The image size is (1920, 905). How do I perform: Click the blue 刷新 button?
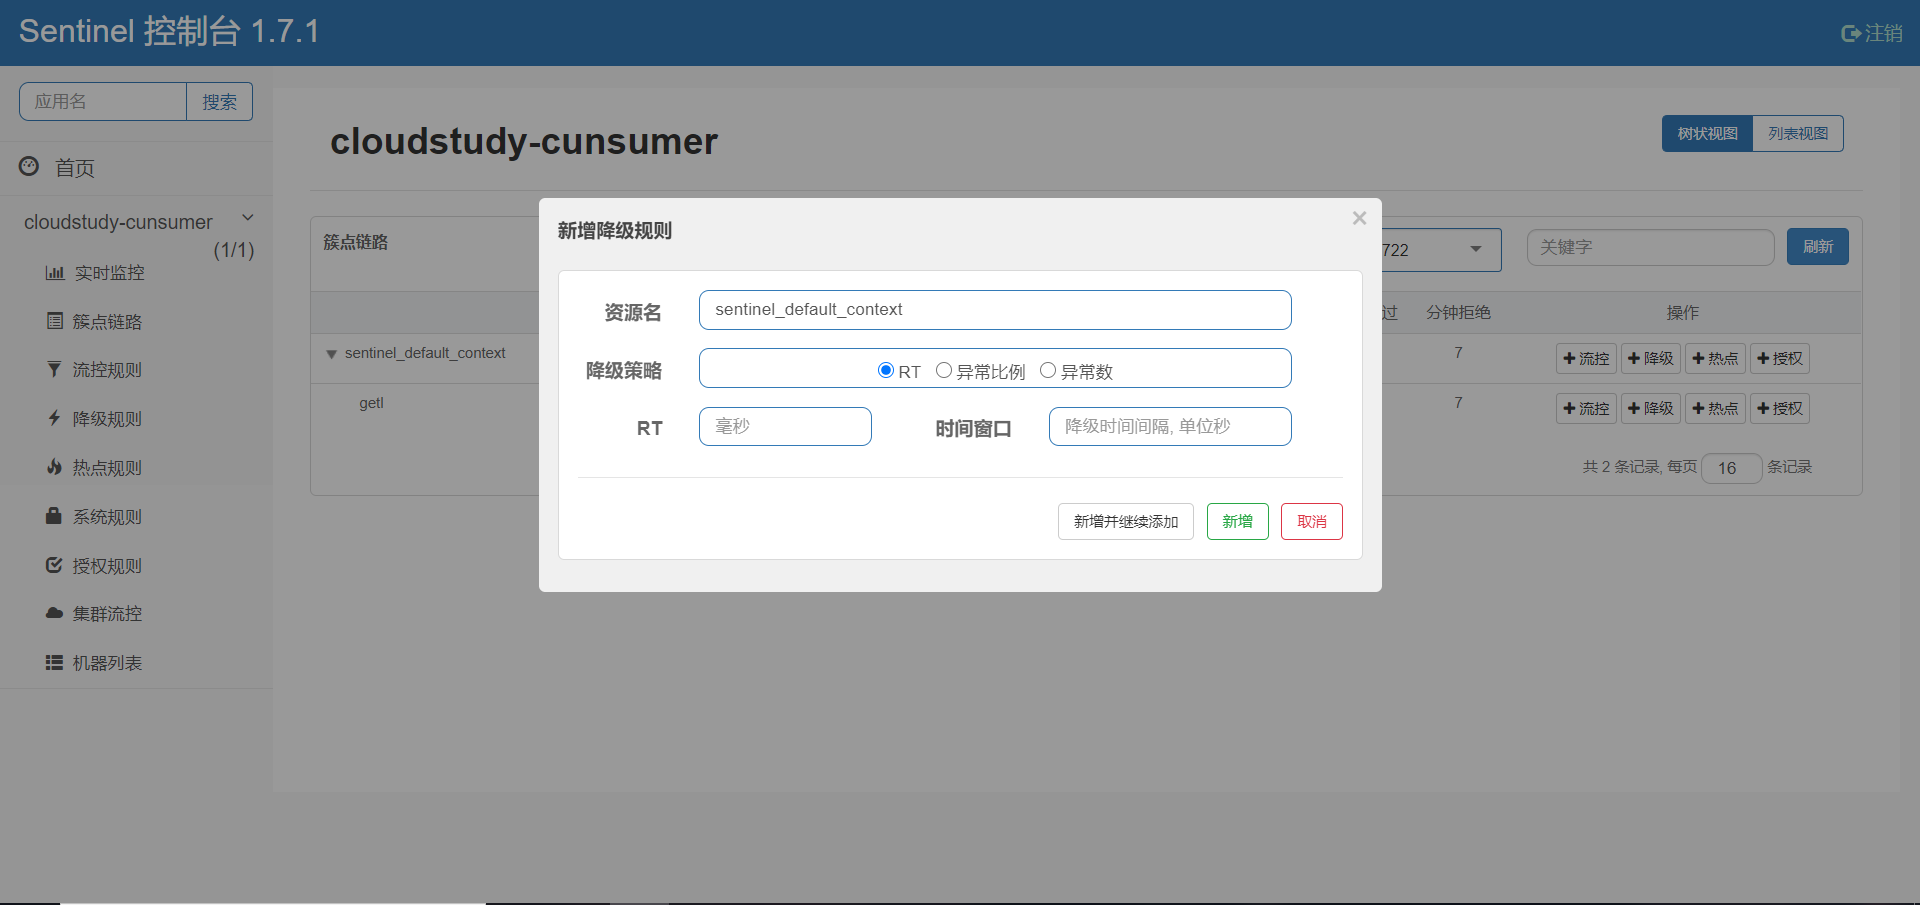point(1818,247)
